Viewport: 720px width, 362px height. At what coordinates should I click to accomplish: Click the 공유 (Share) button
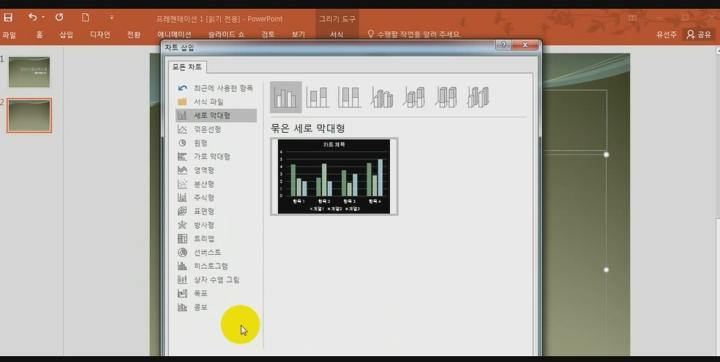(699, 34)
